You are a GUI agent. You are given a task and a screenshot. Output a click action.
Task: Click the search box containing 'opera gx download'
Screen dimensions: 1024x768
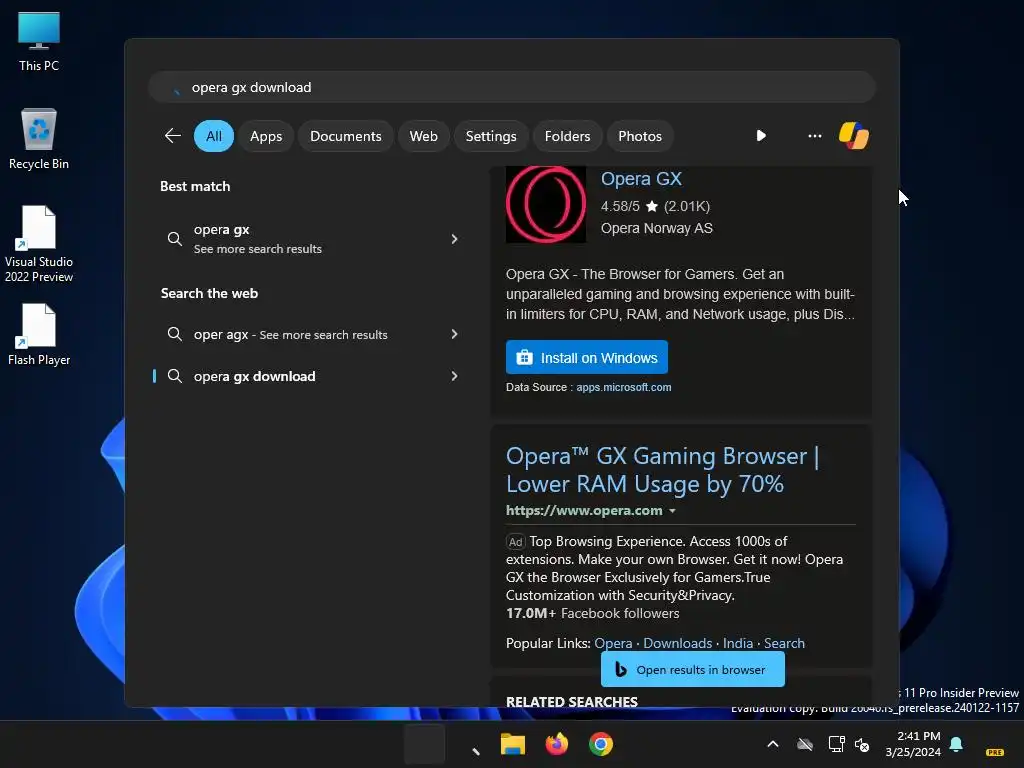pos(512,87)
